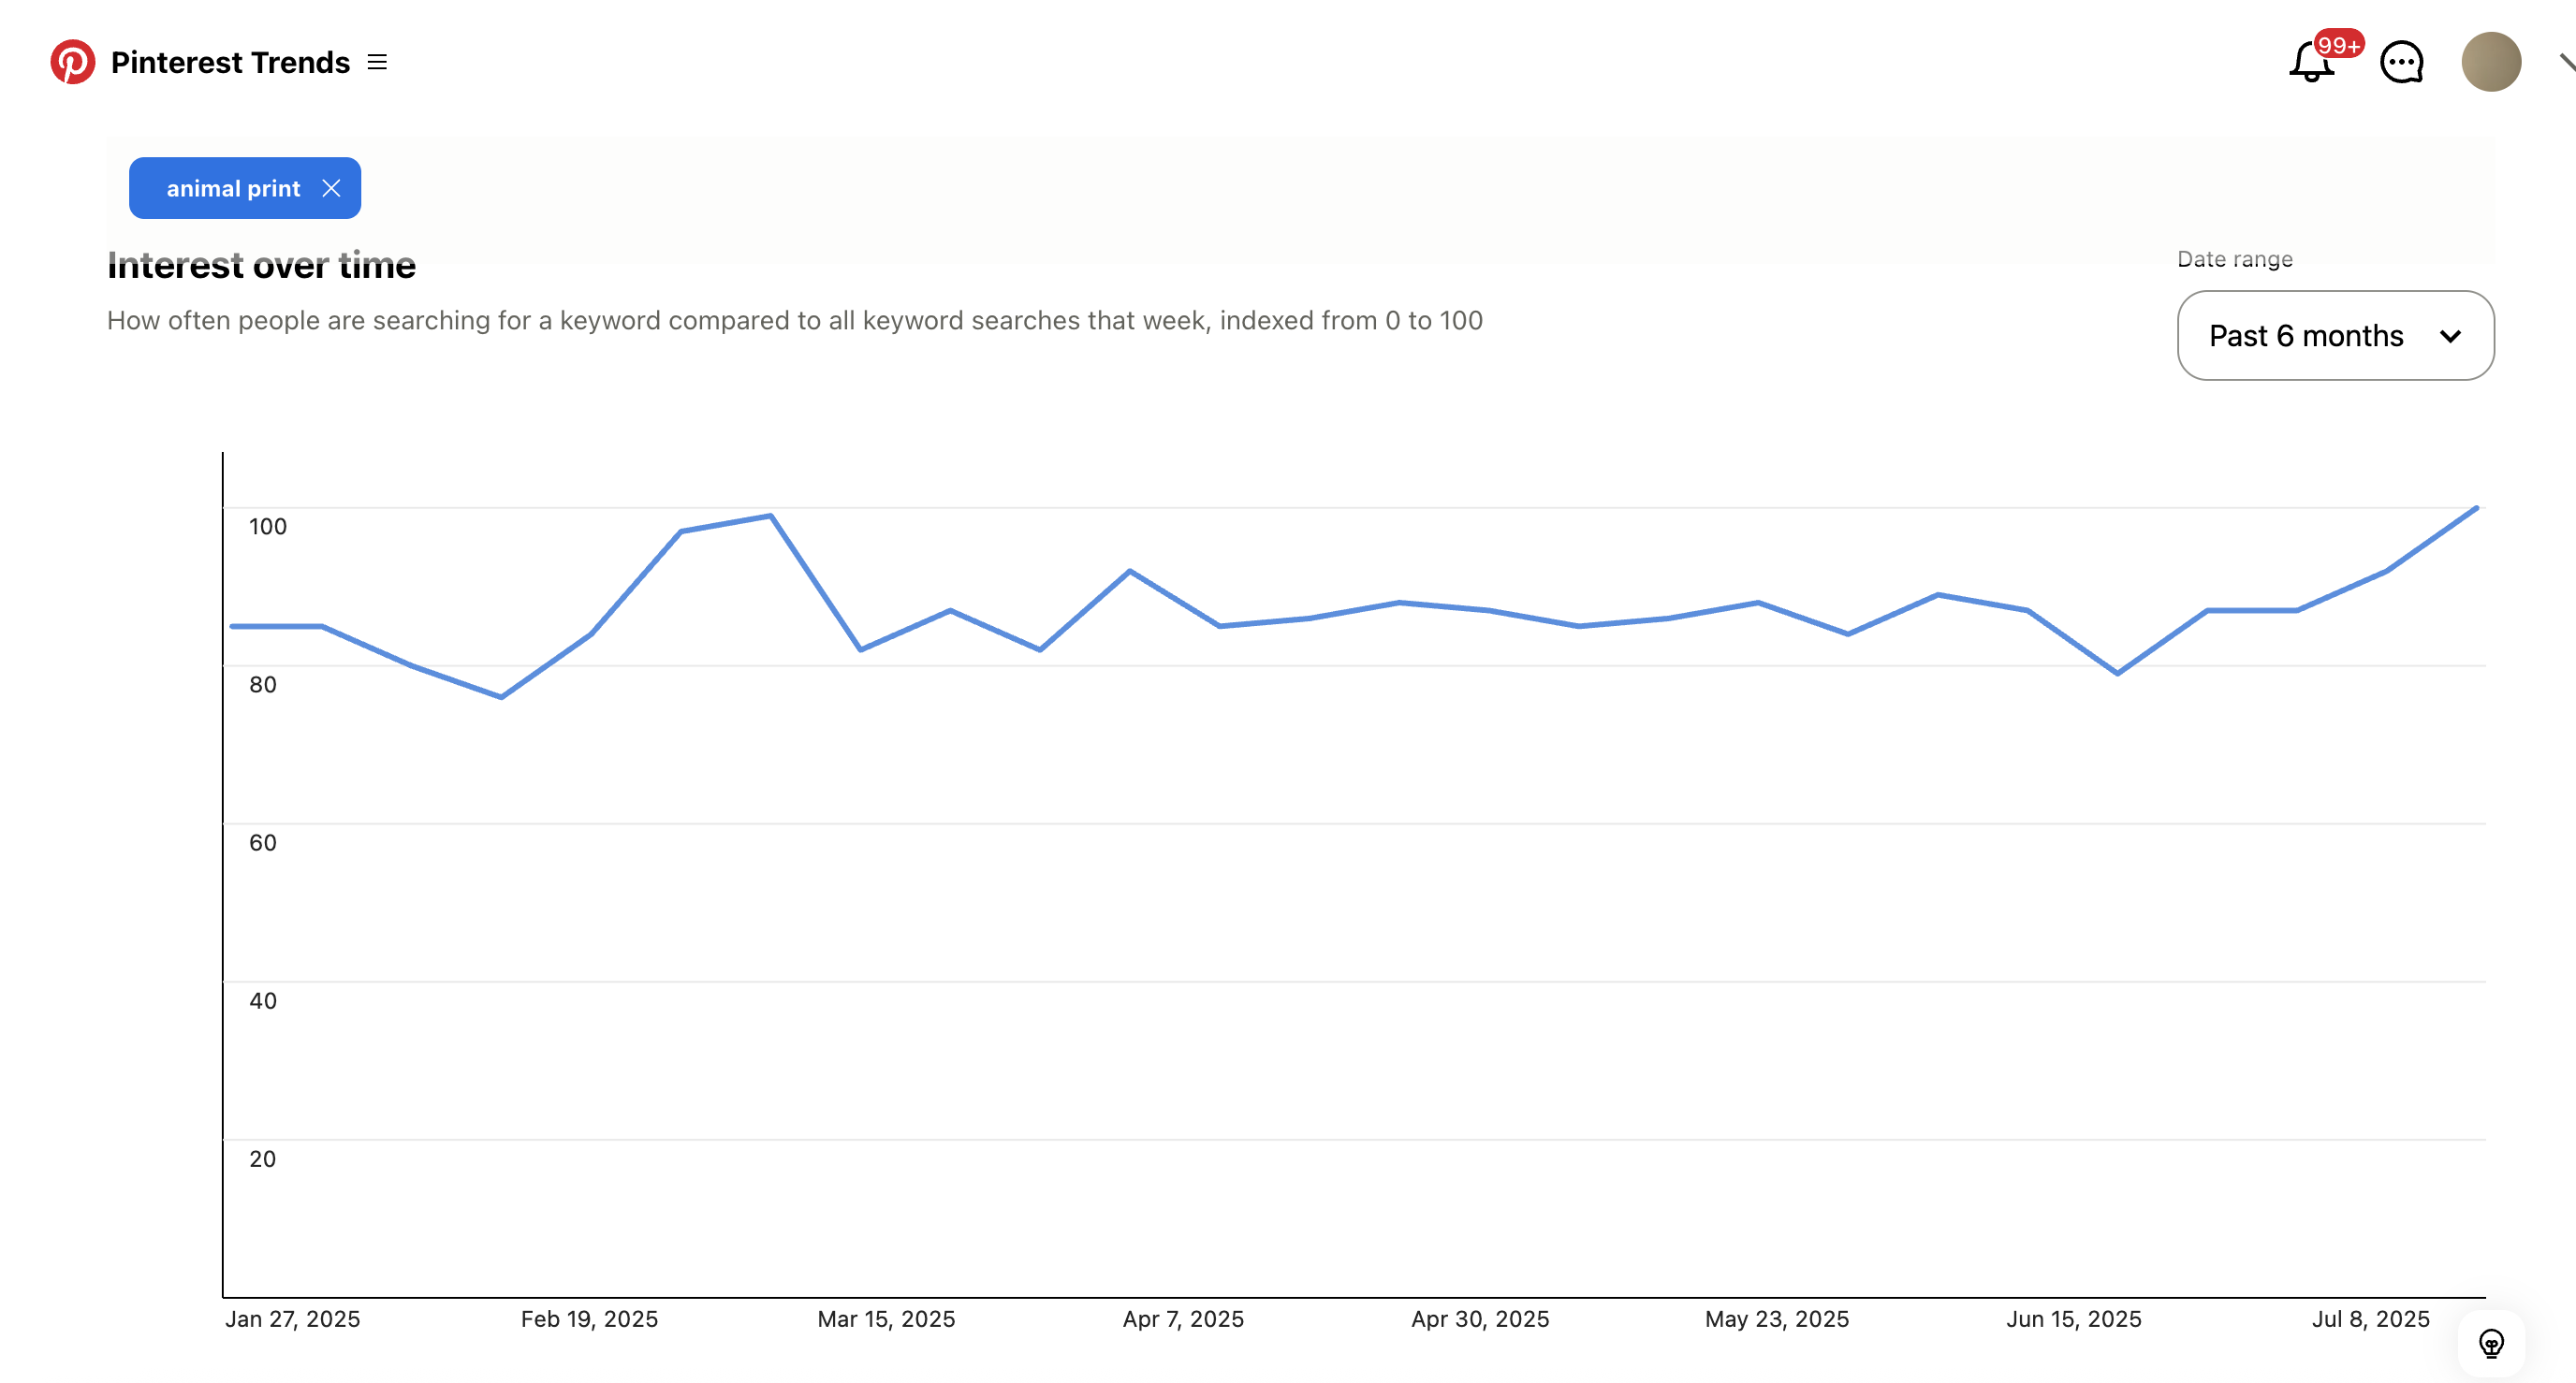
Task: Open the notifications bell icon
Action: (x=2311, y=62)
